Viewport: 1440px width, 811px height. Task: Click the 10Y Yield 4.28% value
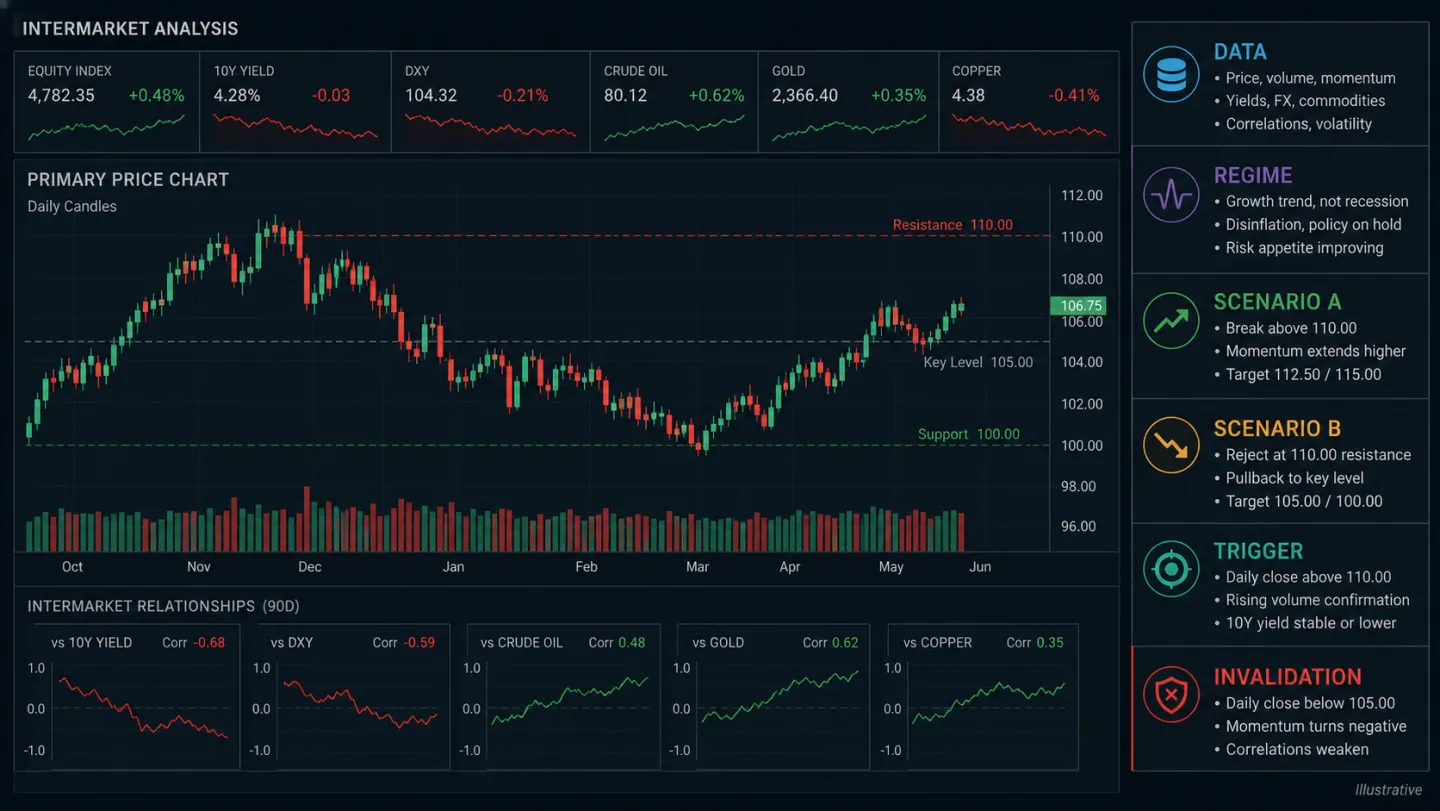pyautogui.click(x=237, y=96)
